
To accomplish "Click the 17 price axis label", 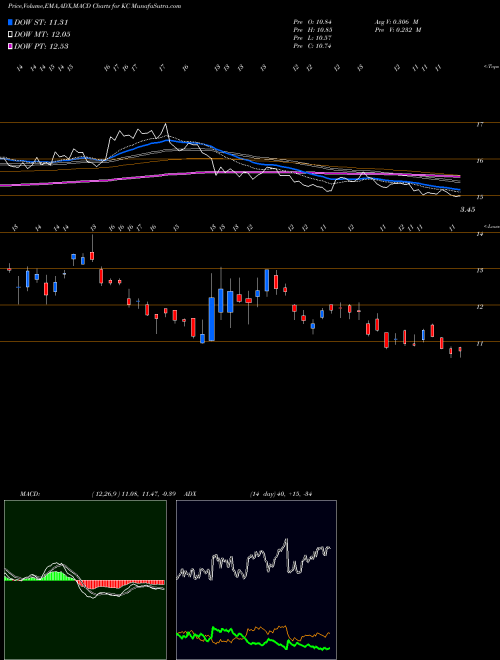I will [479, 125].
